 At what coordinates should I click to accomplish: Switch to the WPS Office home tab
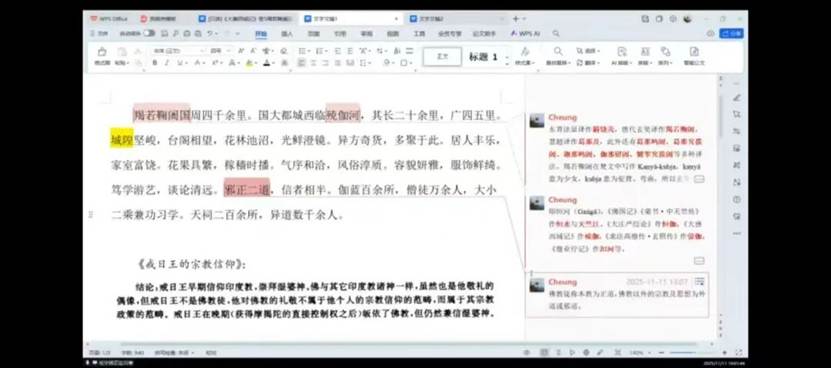109,19
